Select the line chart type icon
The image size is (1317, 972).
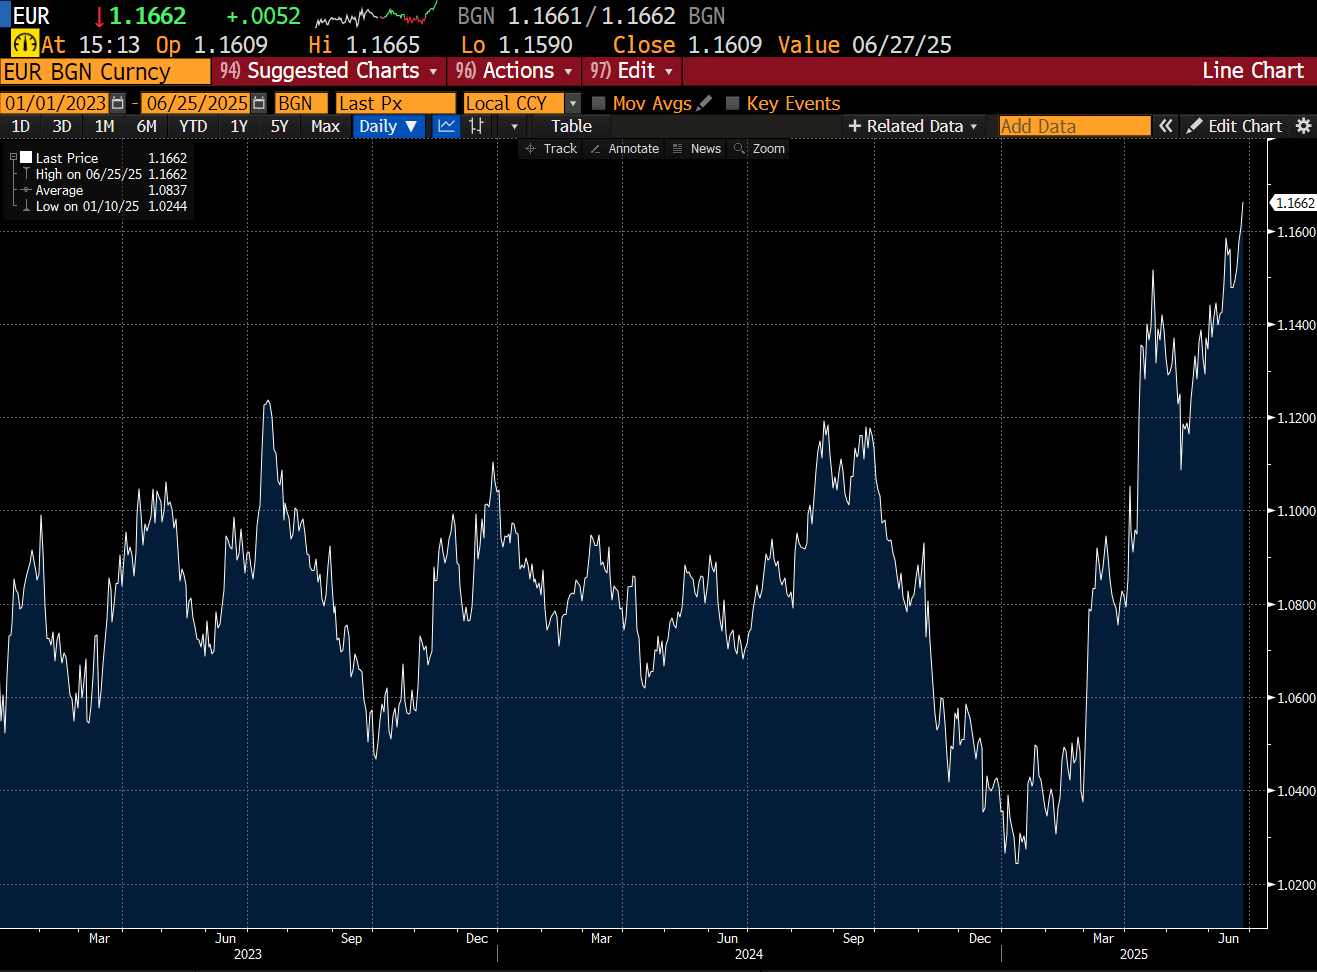coord(446,126)
